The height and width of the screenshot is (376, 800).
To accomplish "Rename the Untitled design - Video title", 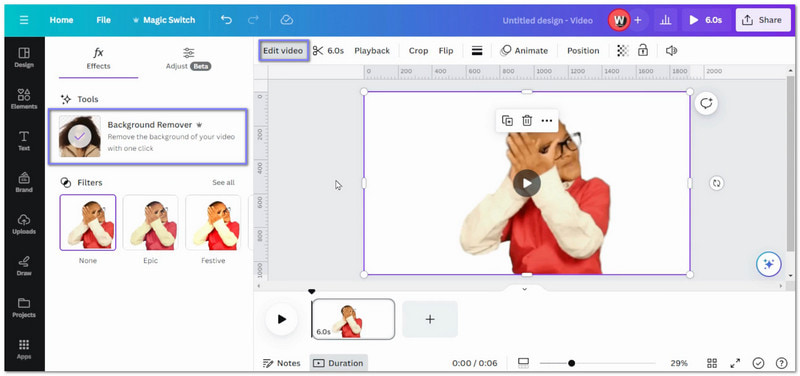I will [547, 20].
